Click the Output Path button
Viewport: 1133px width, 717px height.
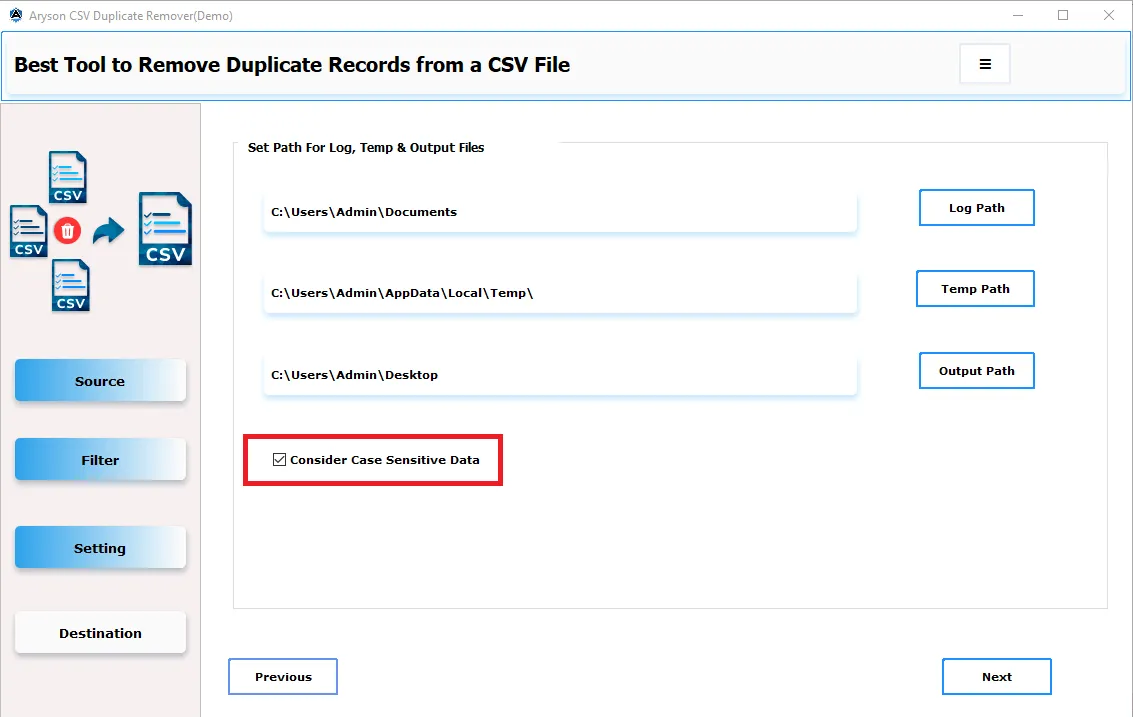[x=977, y=371]
